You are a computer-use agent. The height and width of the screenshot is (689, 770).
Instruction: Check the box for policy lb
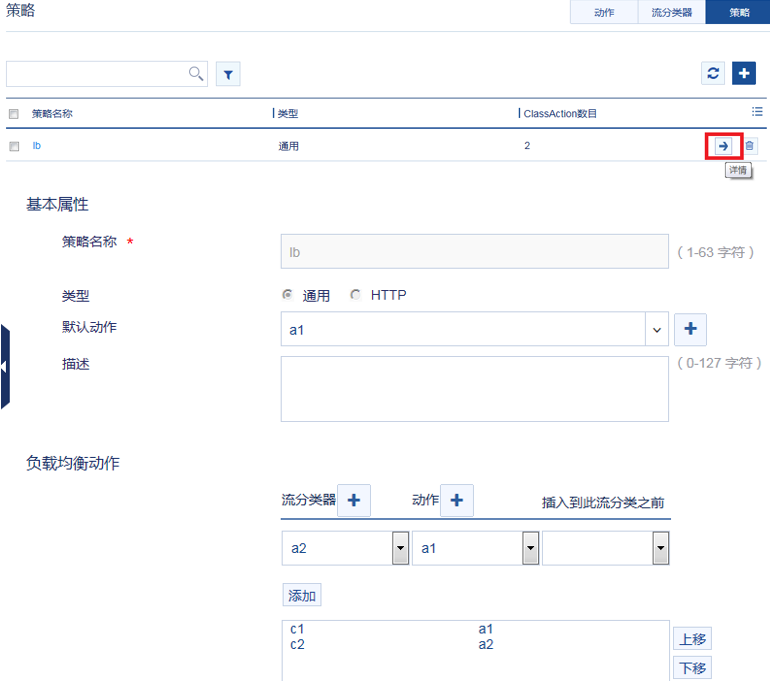[x=14, y=146]
